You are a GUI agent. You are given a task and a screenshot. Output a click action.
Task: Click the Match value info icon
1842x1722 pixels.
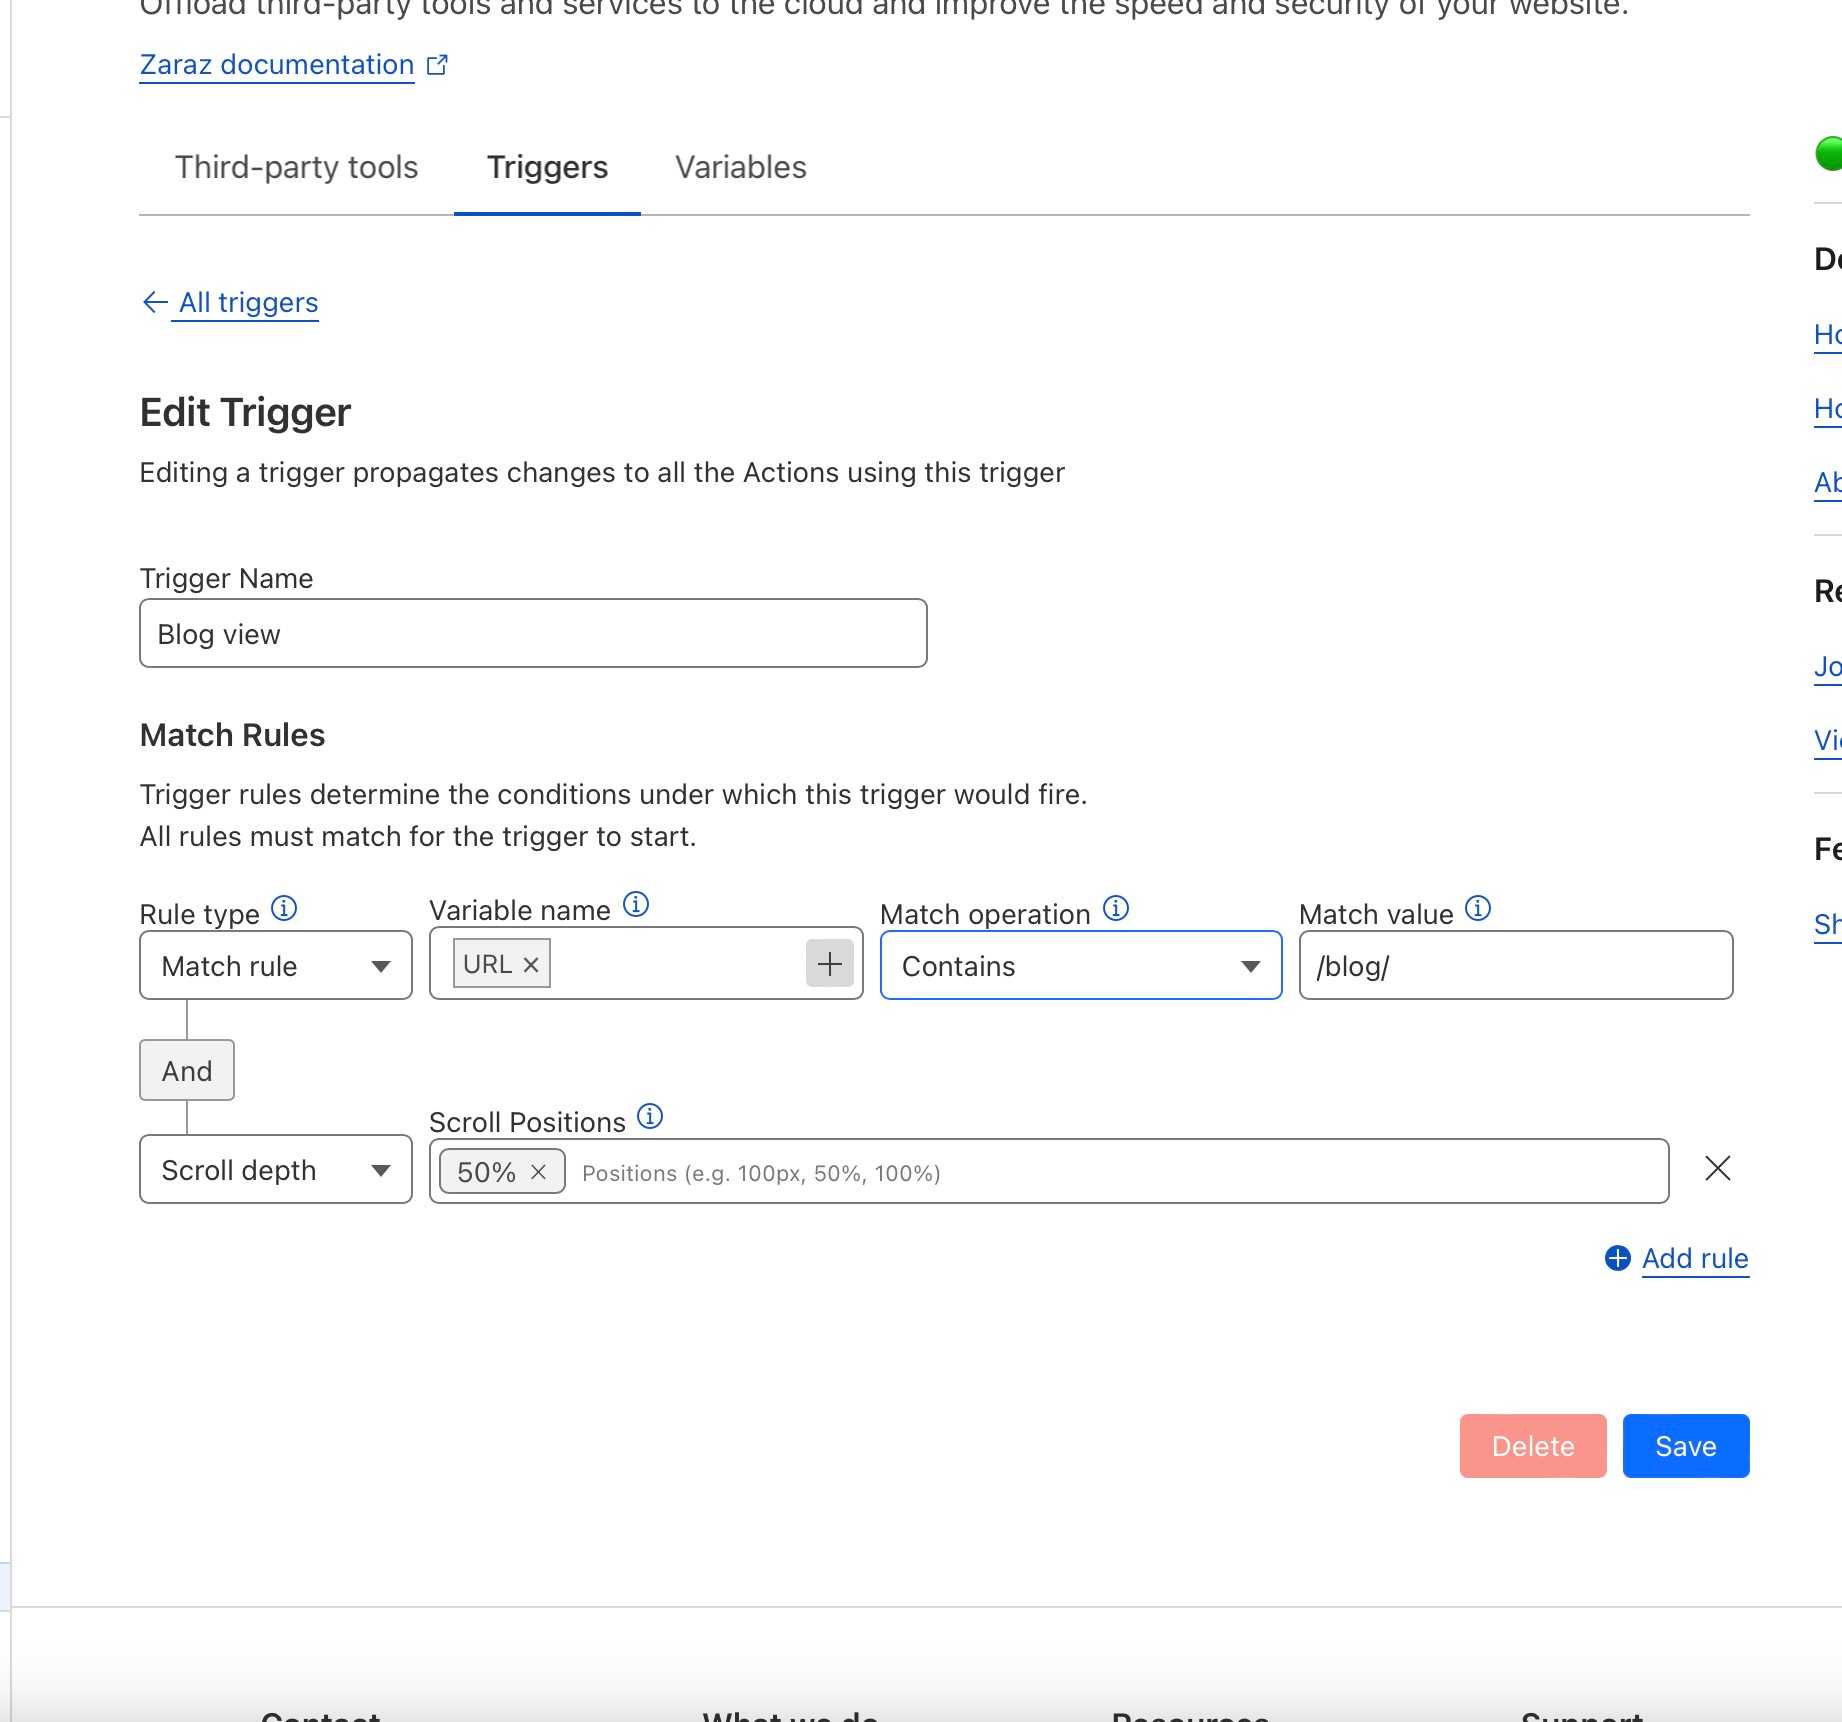click(1478, 908)
